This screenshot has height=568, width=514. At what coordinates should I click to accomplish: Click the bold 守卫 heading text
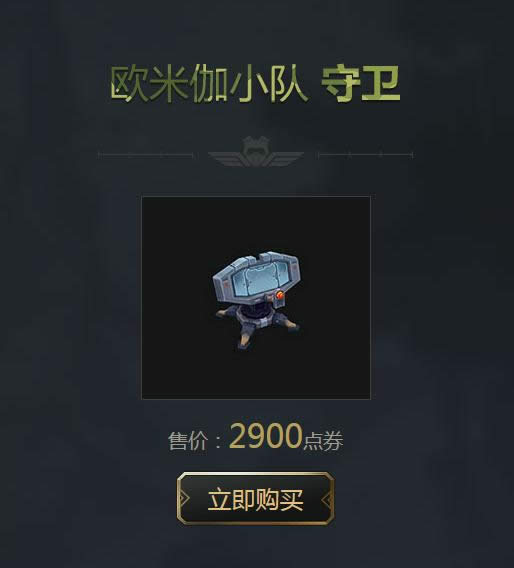[x=361, y=84]
